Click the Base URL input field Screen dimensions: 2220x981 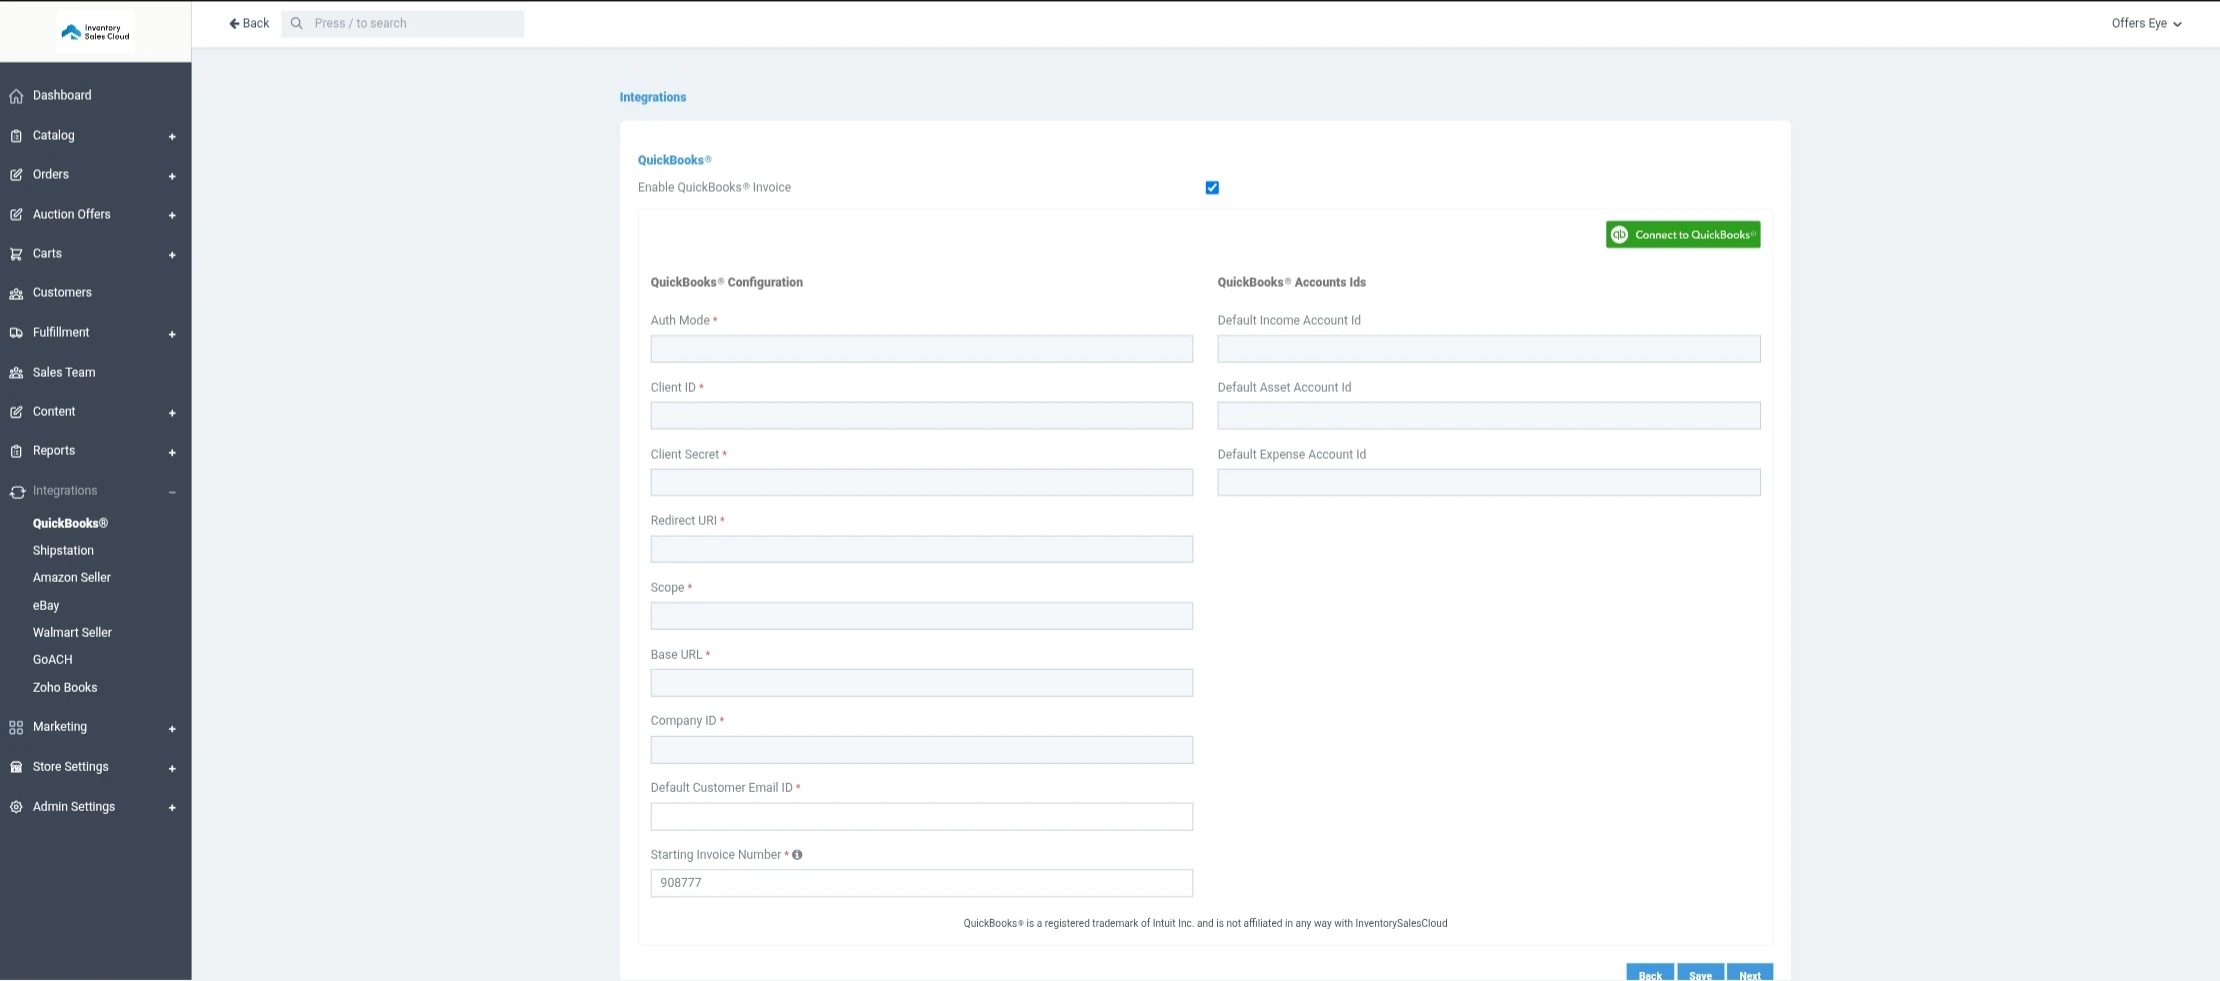click(x=922, y=683)
